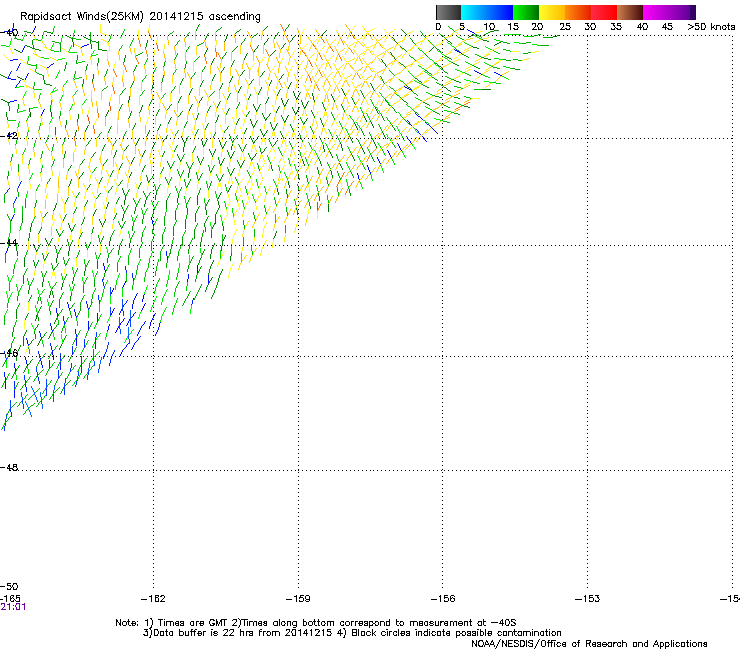Click the yellow 20-25 knots color segment
This screenshot has height=650, width=740.
(x=552, y=12)
